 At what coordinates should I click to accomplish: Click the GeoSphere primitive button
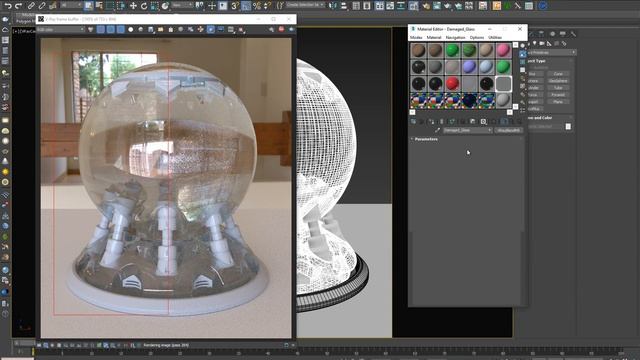(558, 81)
